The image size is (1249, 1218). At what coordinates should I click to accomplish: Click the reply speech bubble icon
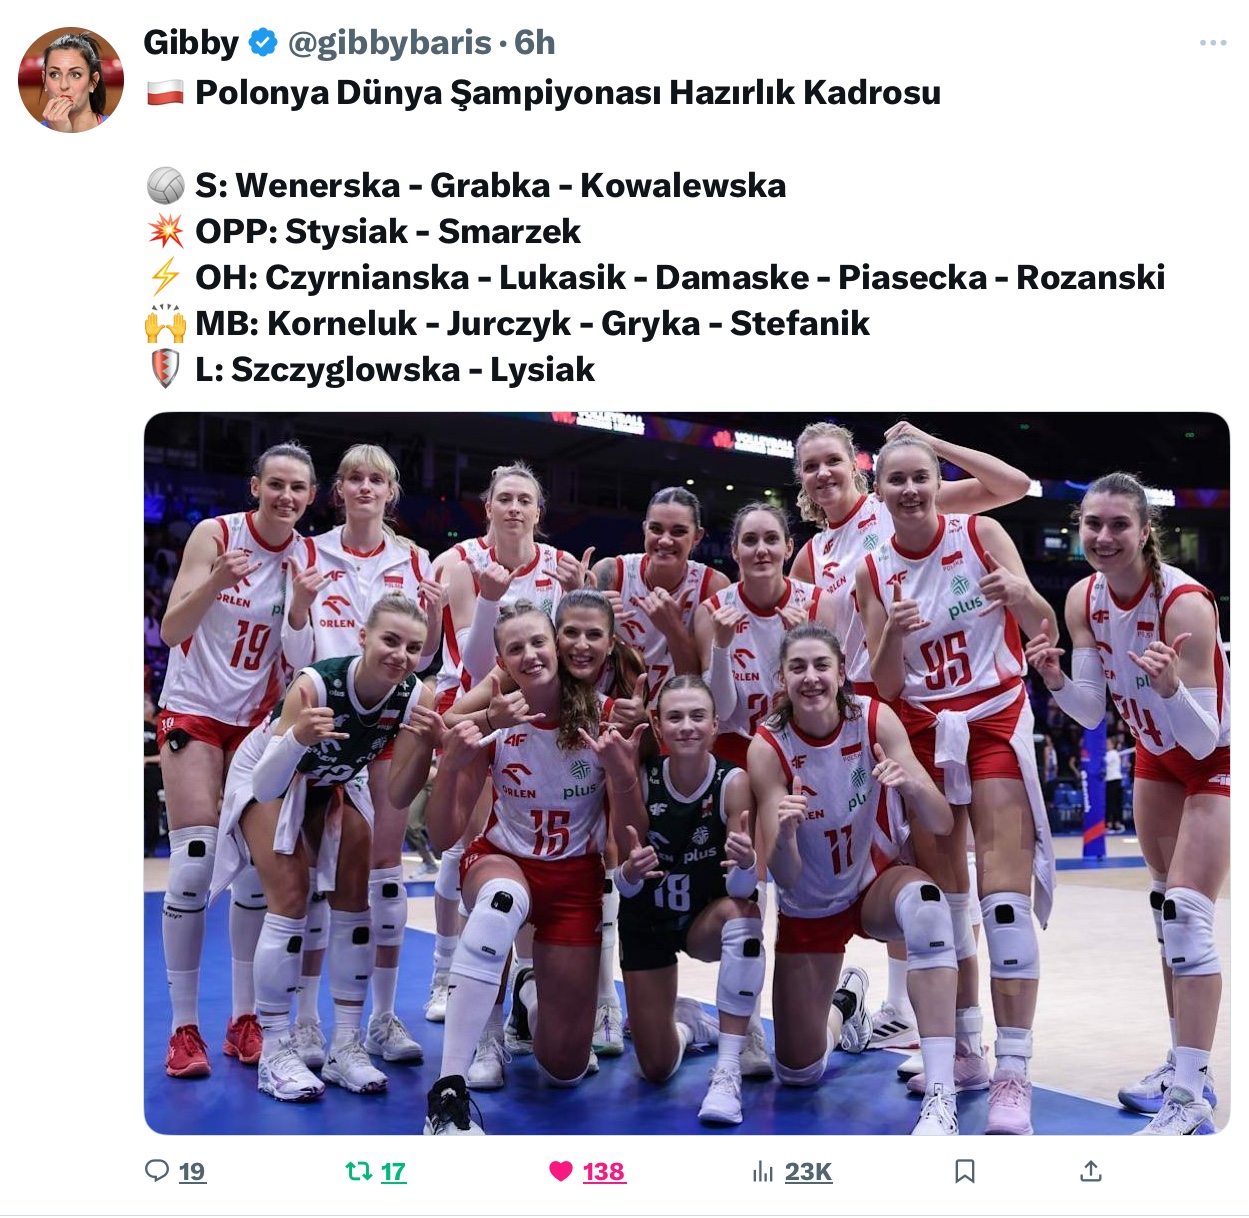click(x=157, y=1170)
